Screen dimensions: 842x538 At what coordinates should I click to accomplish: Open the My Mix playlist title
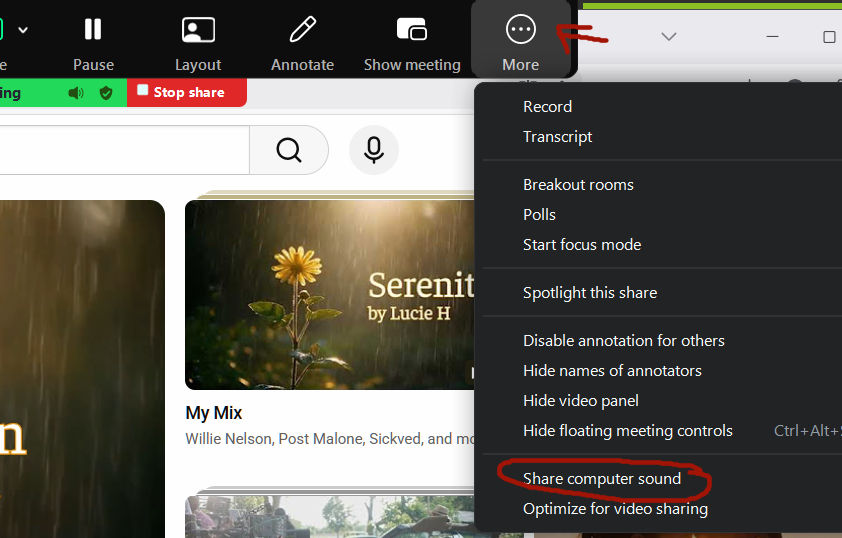pyautogui.click(x=214, y=413)
